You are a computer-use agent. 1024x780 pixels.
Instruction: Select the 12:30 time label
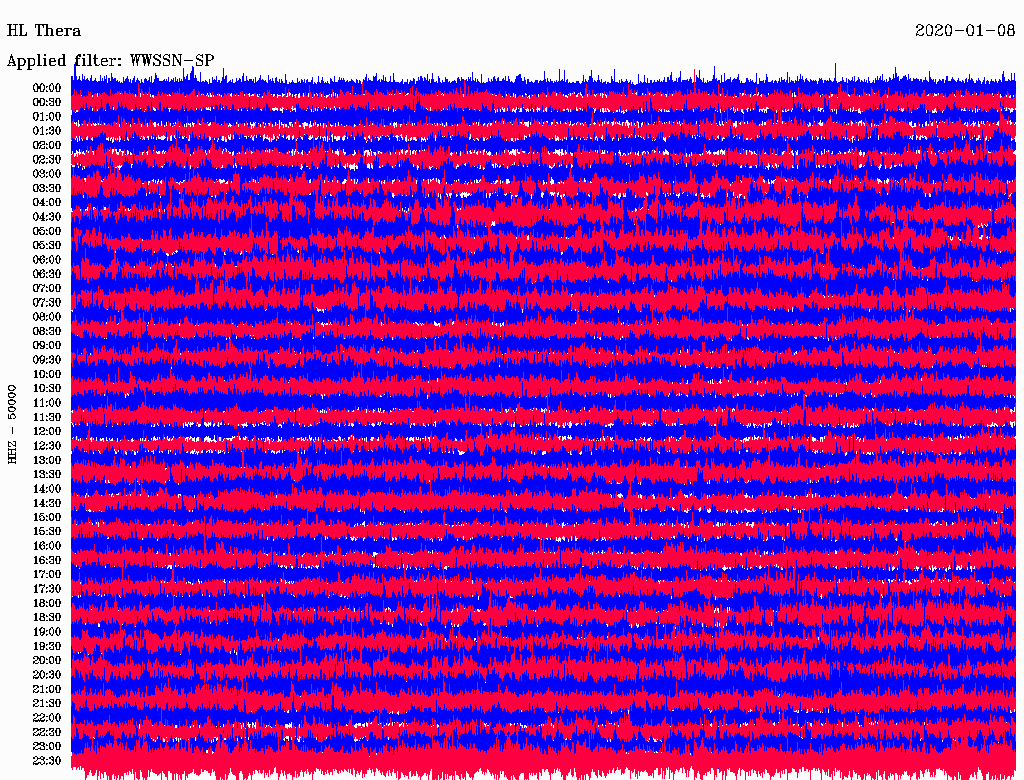point(46,446)
